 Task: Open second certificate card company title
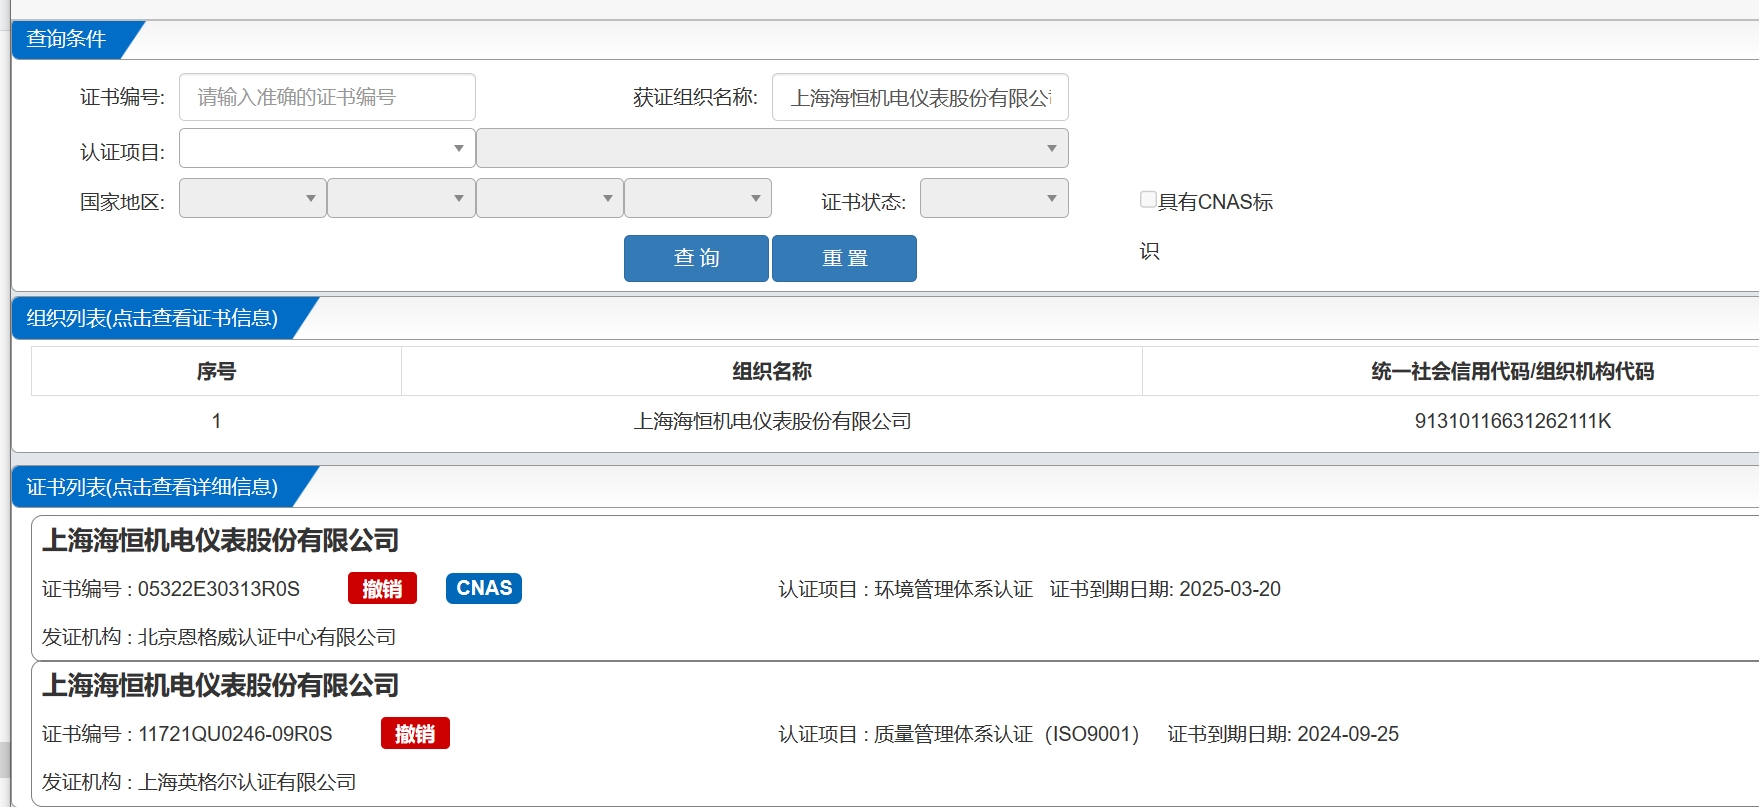(x=221, y=686)
